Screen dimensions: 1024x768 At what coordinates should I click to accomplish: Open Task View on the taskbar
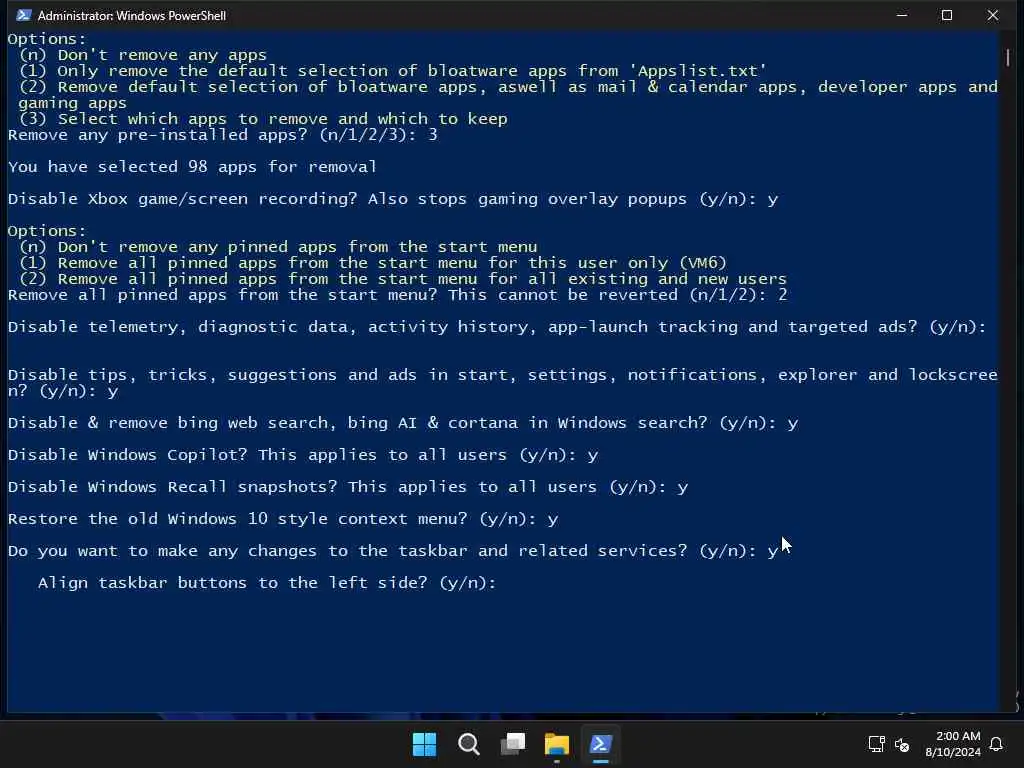[513, 744]
